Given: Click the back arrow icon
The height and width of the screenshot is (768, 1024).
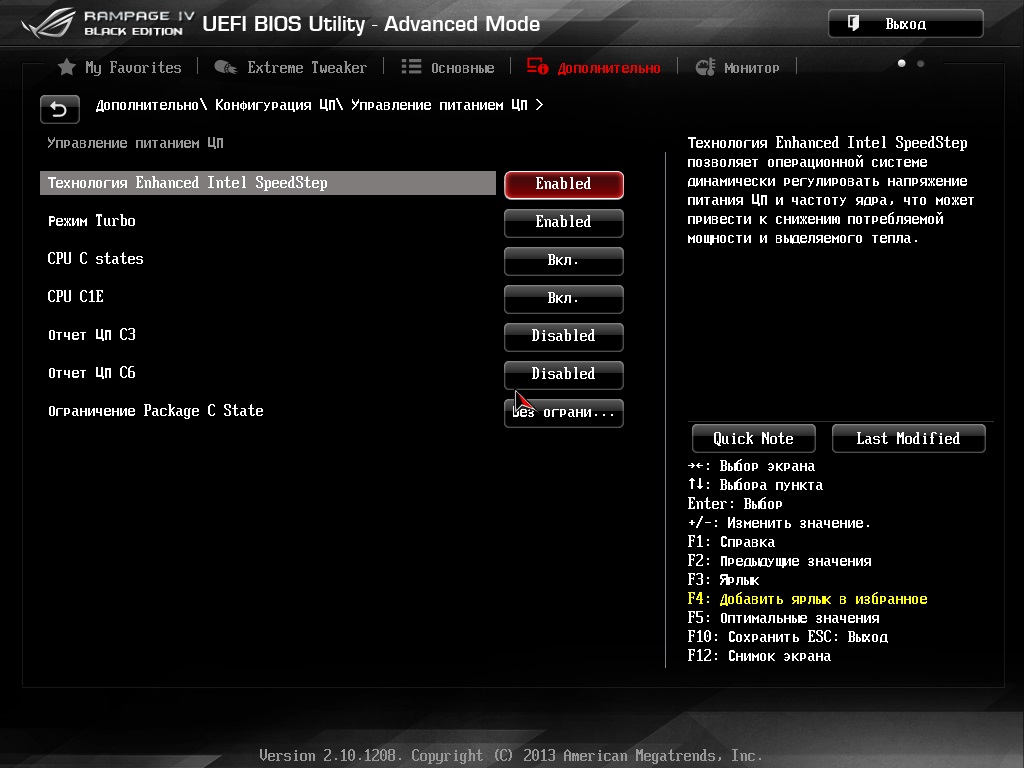Looking at the screenshot, I should tap(59, 109).
